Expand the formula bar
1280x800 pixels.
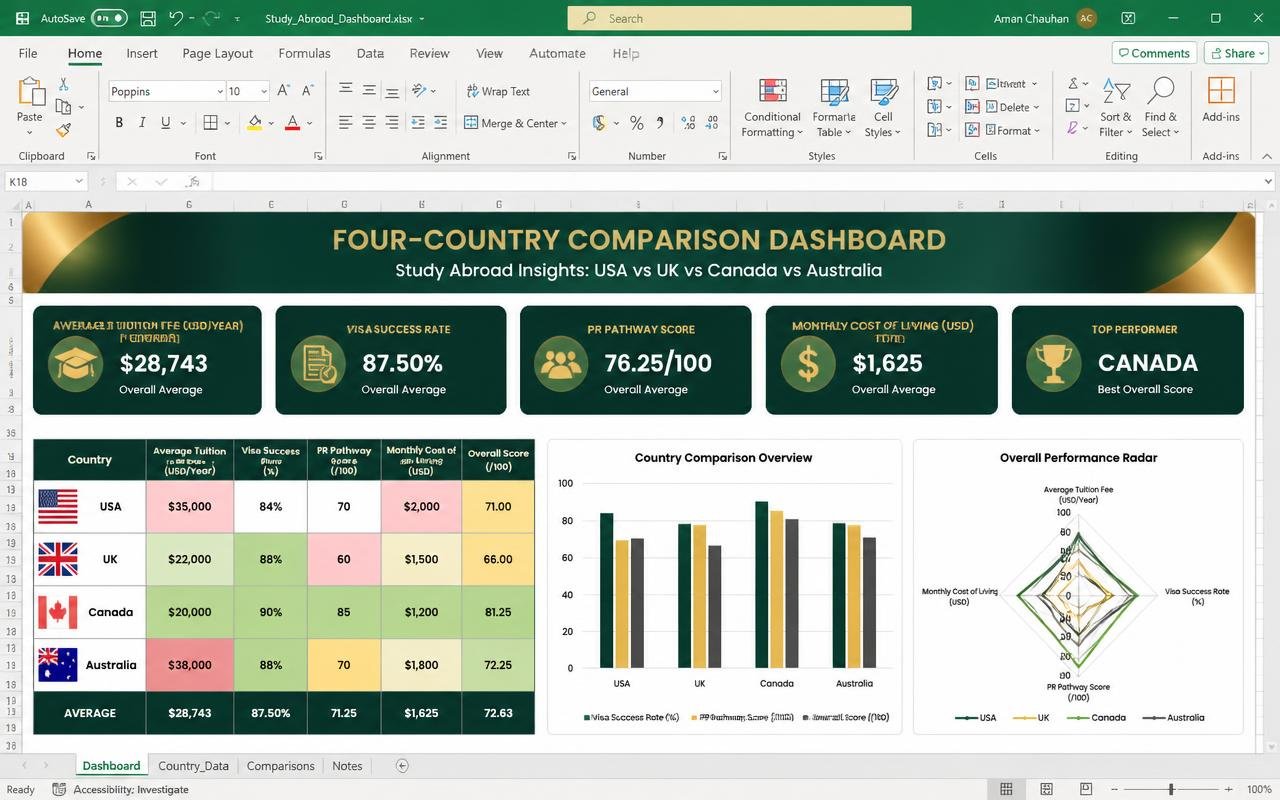click(1269, 182)
